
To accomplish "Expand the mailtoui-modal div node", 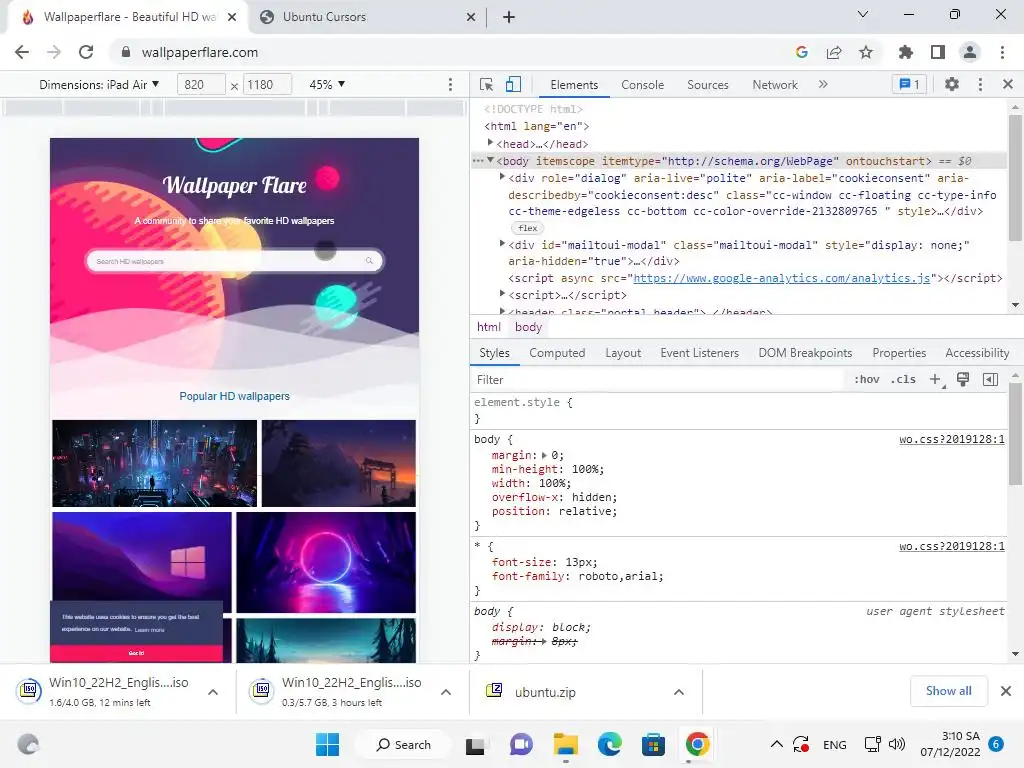I will 502,244.
